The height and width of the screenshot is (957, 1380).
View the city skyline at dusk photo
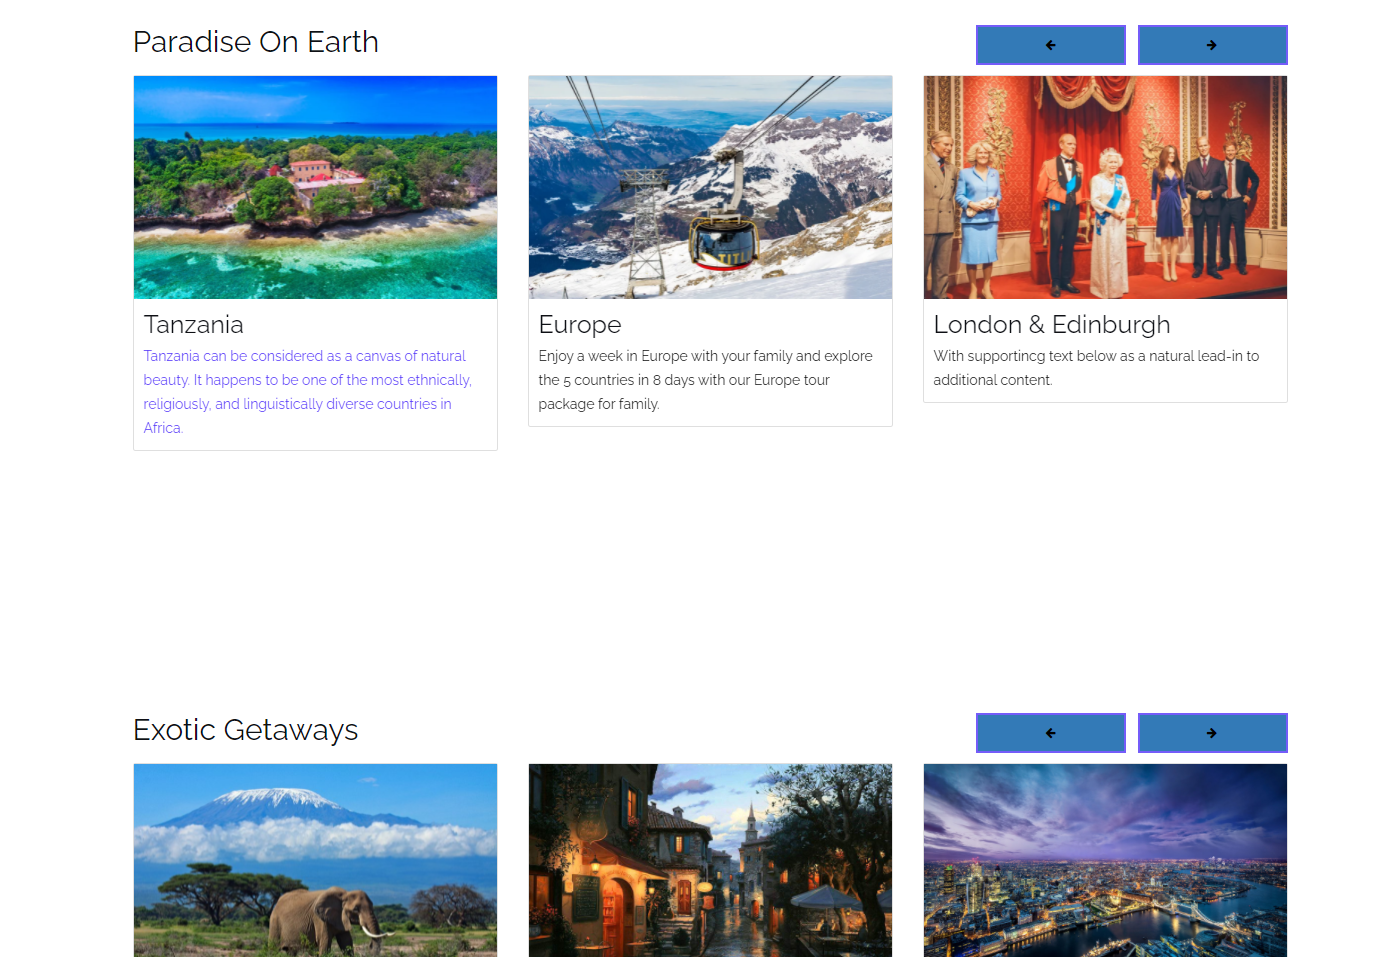coord(1105,860)
